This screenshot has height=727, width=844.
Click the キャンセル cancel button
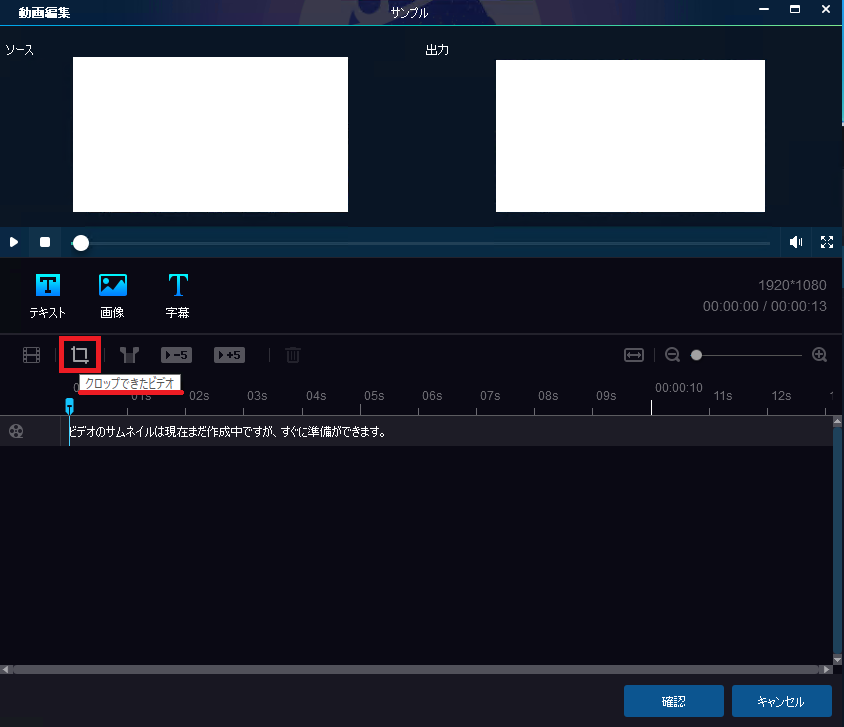click(x=781, y=701)
